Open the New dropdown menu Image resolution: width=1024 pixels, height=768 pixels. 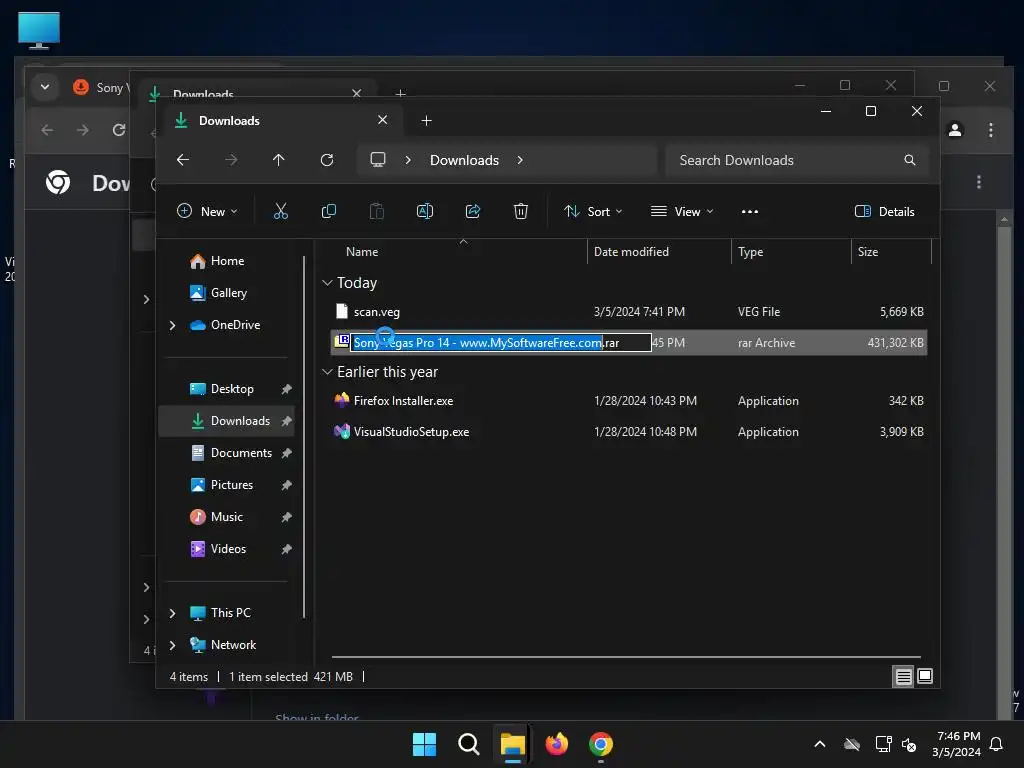tap(208, 211)
